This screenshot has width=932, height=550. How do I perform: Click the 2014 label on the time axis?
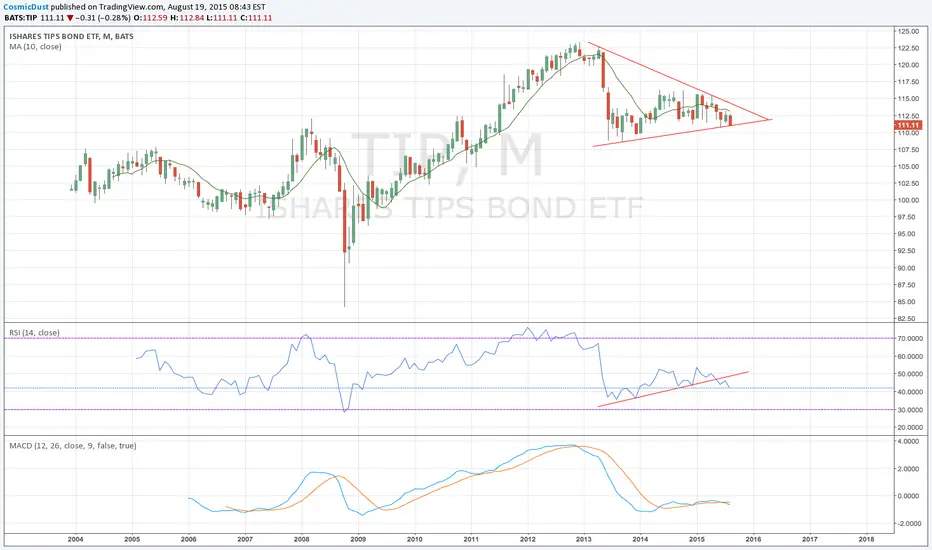tap(640, 539)
